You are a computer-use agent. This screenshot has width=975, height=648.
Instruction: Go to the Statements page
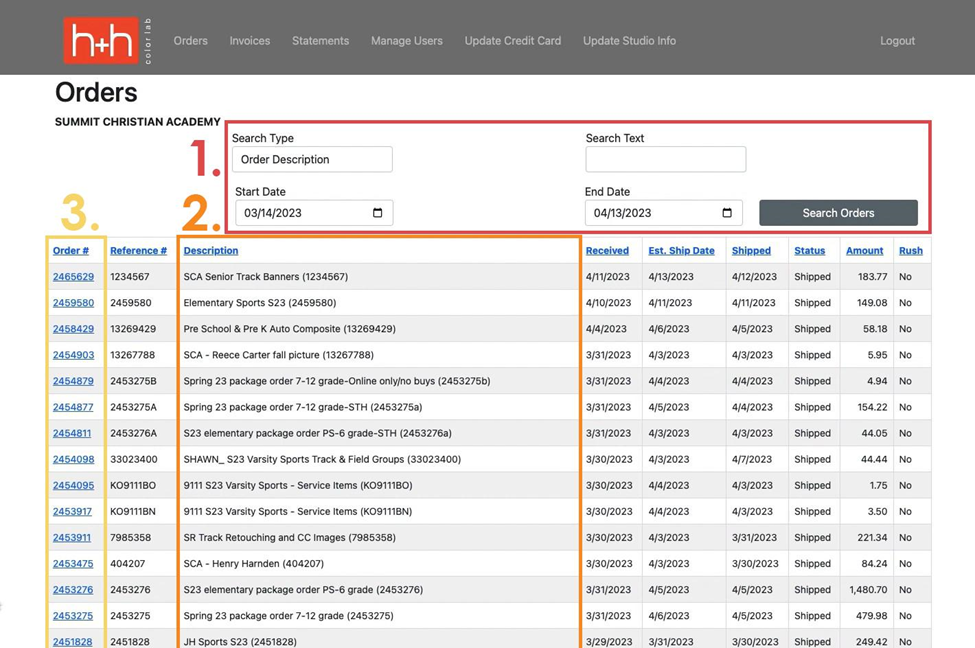coord(320,41)
